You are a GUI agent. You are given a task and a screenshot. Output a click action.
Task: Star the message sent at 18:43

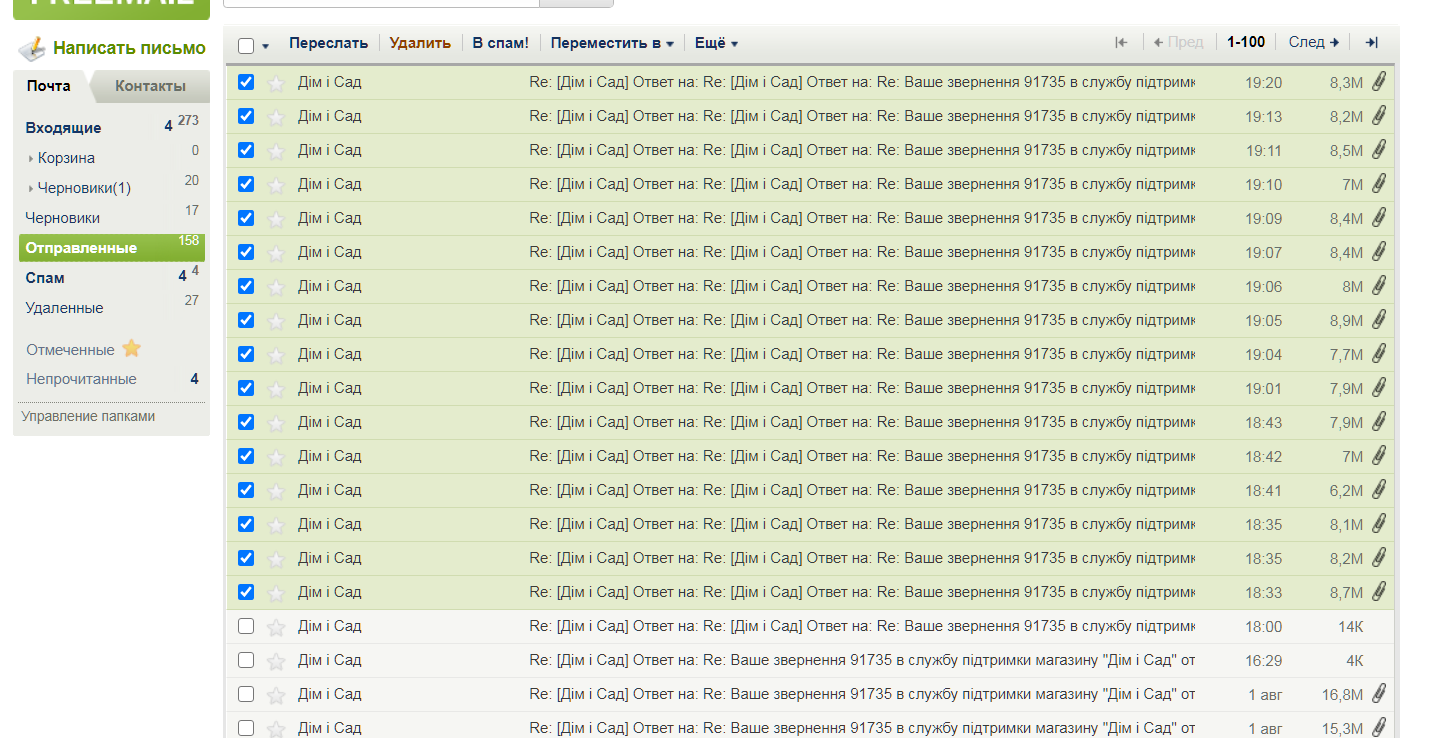[276, 423]
